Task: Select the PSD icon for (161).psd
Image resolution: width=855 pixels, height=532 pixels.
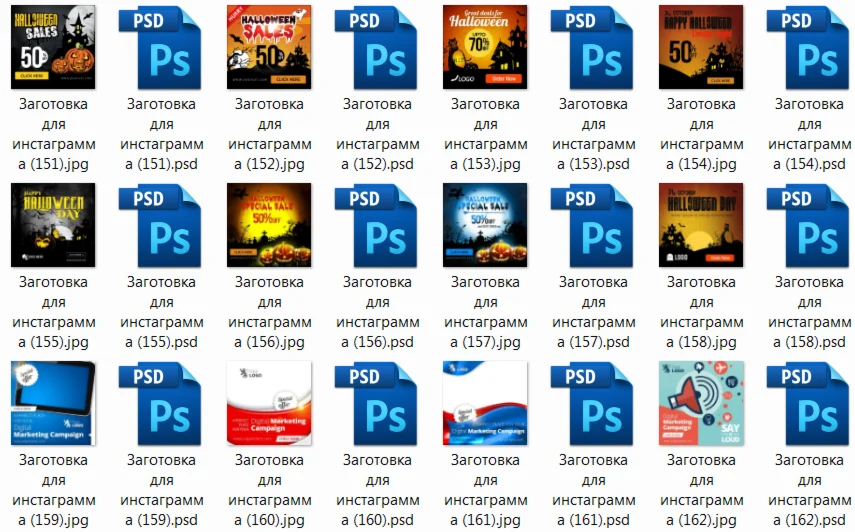Action: pyautogui.click(x=592, y=404)
